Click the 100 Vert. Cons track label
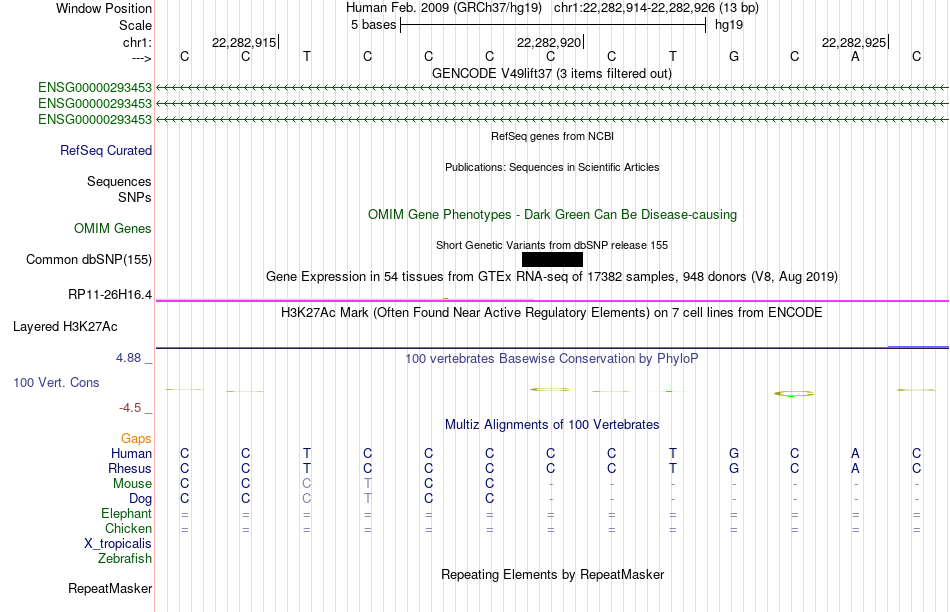950x612 pixels. tap(56, 382)
